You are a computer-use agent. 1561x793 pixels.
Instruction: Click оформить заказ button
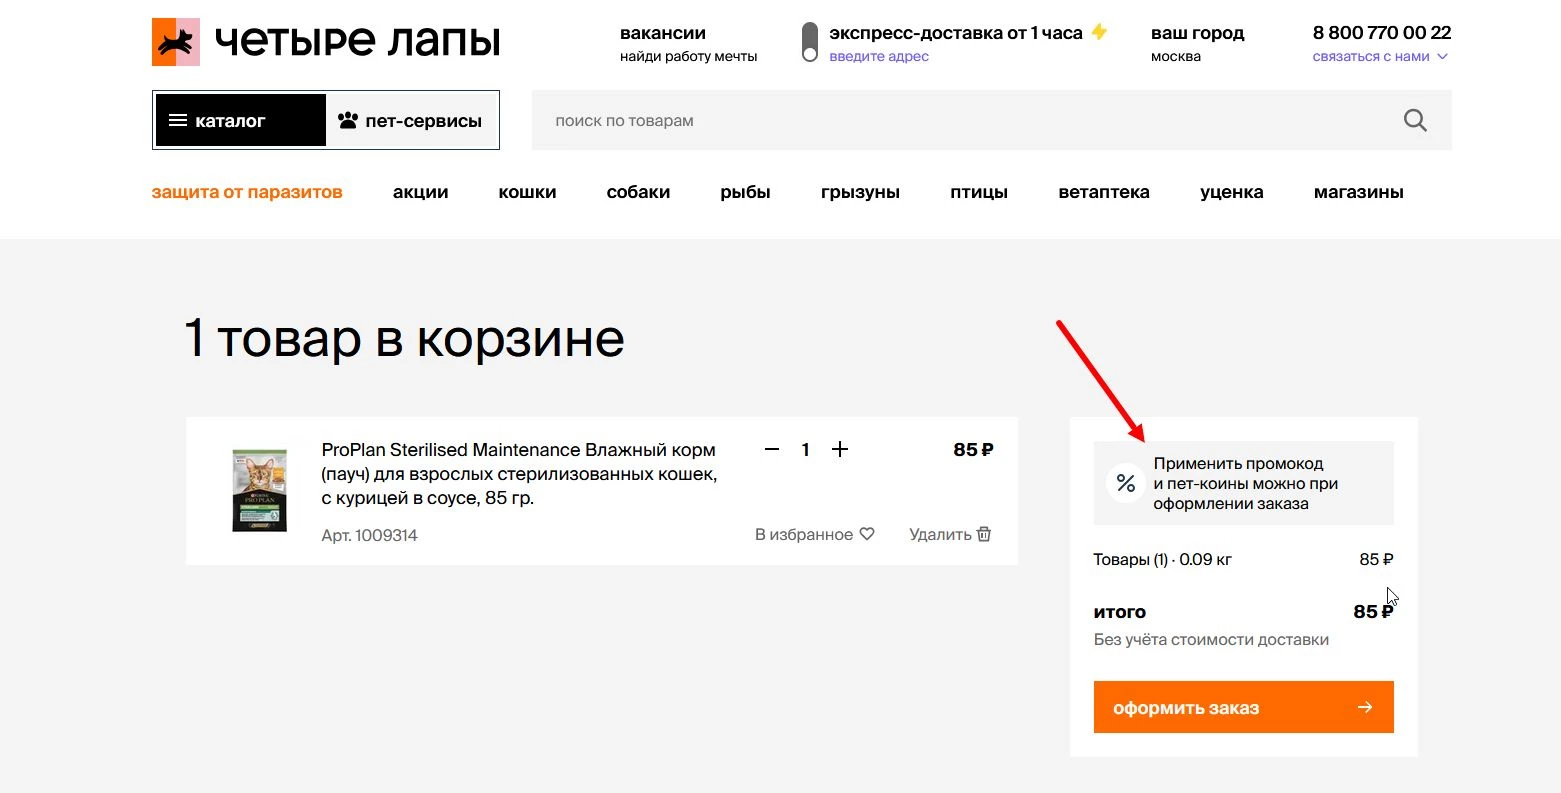(1242, 706)
